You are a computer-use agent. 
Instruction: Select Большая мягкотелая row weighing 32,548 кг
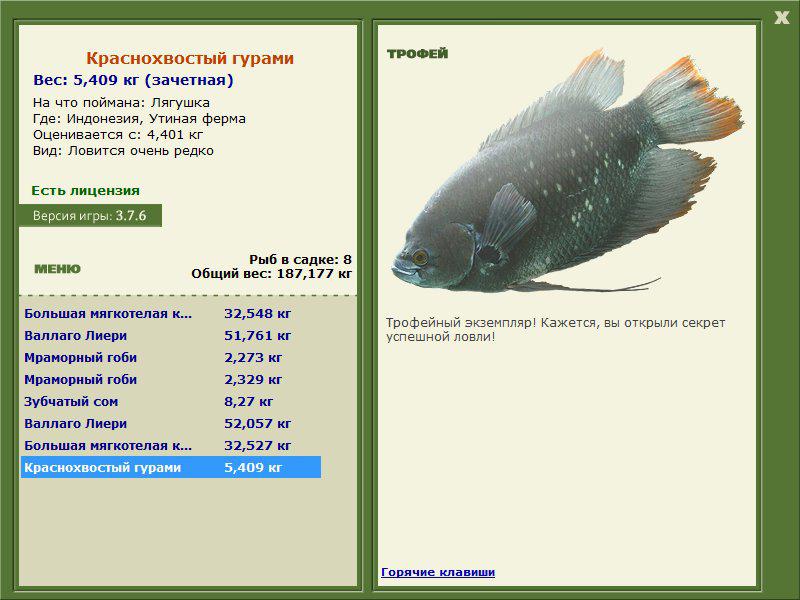click(x=171, y=313)
